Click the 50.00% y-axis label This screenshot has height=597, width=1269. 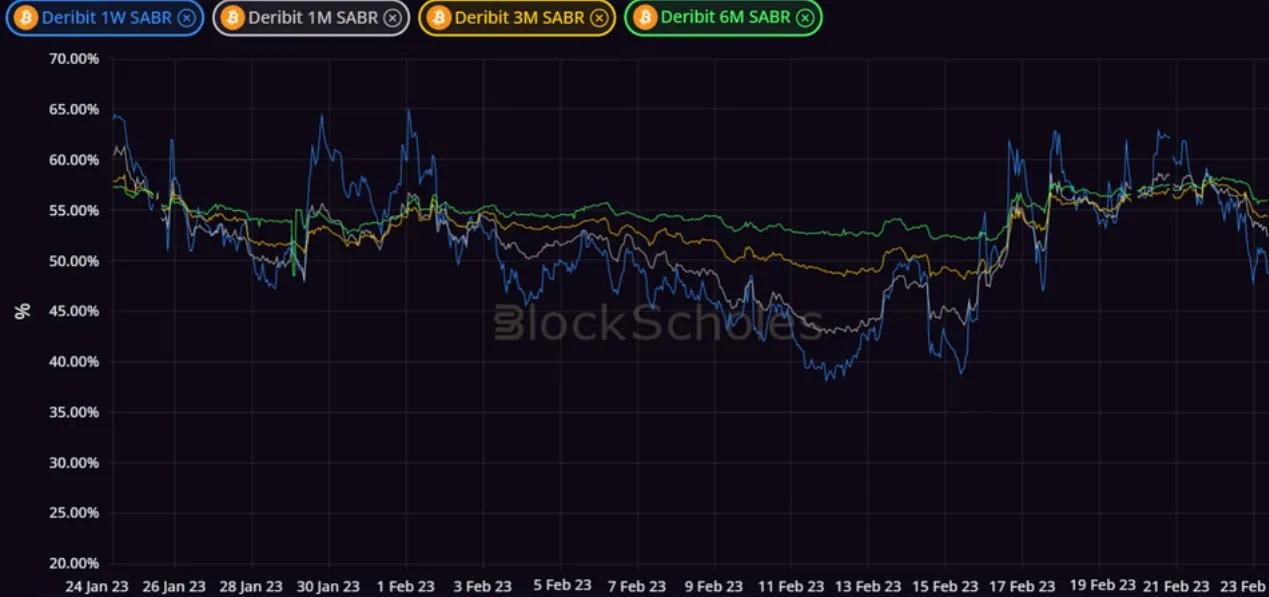point(74,261)
